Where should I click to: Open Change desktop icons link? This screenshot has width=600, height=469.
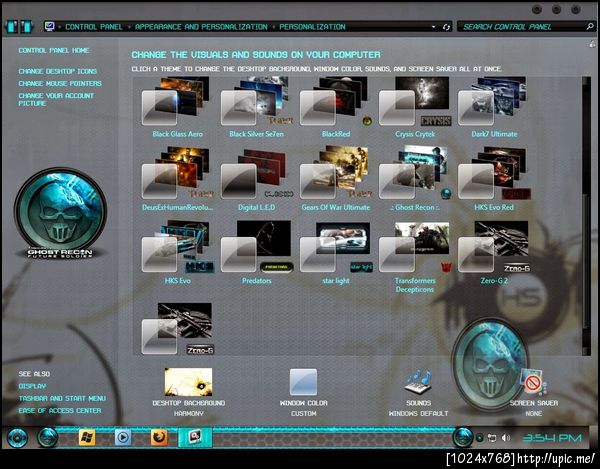tap(57, 71)
